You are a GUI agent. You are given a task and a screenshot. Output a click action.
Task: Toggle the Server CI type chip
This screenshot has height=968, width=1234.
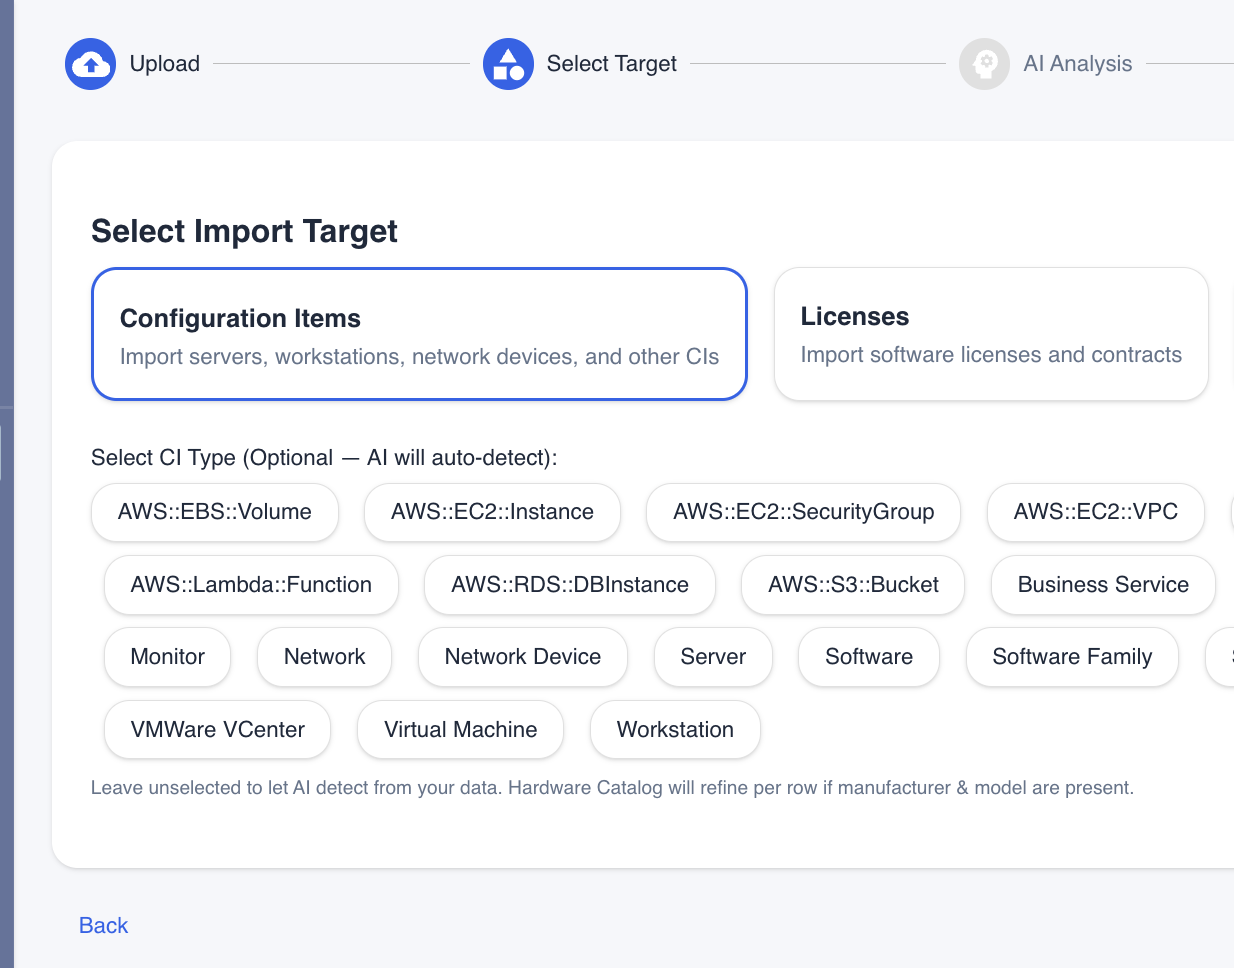point(713,657)
